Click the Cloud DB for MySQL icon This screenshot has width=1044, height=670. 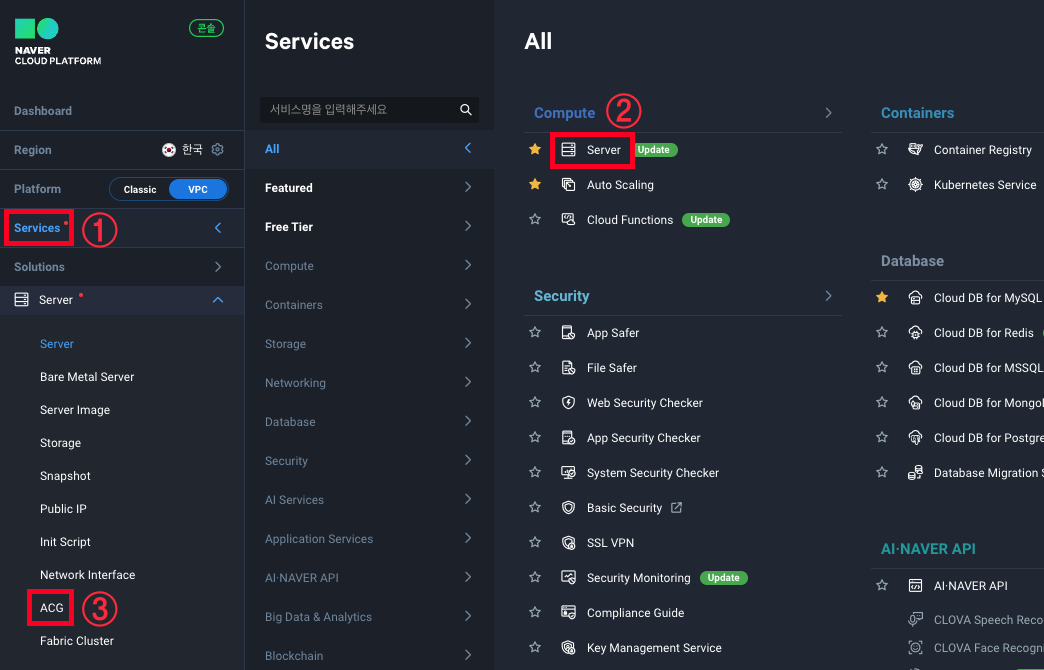click(915, 298)
